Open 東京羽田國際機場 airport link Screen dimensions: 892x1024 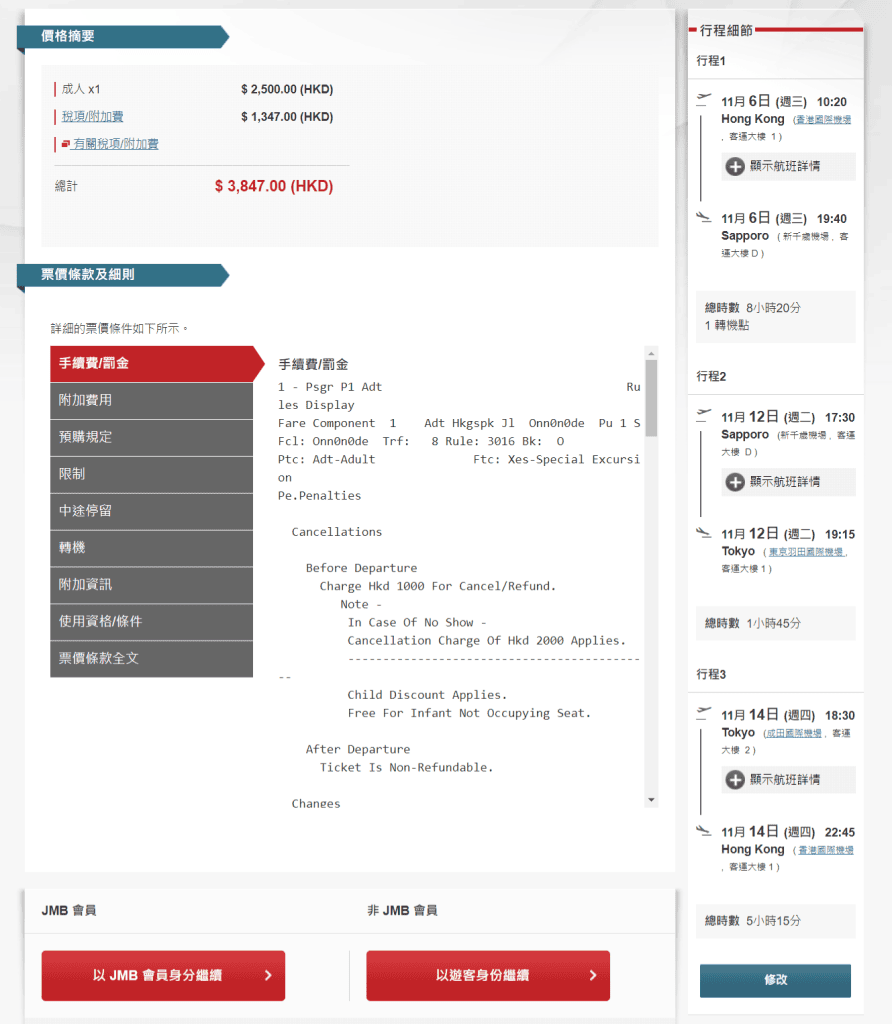[808, 552]
